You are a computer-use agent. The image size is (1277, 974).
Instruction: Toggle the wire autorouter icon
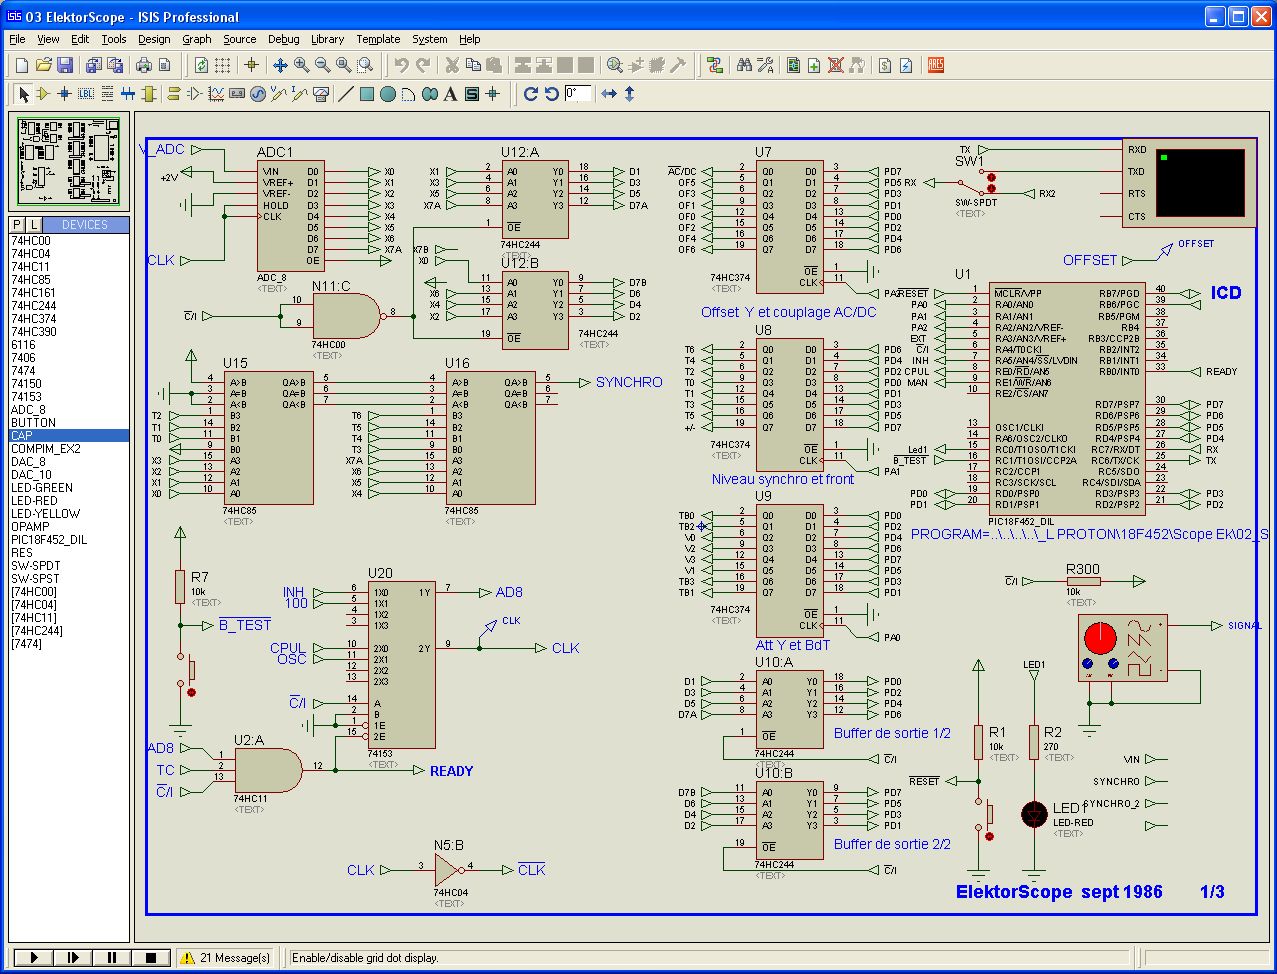715,65
